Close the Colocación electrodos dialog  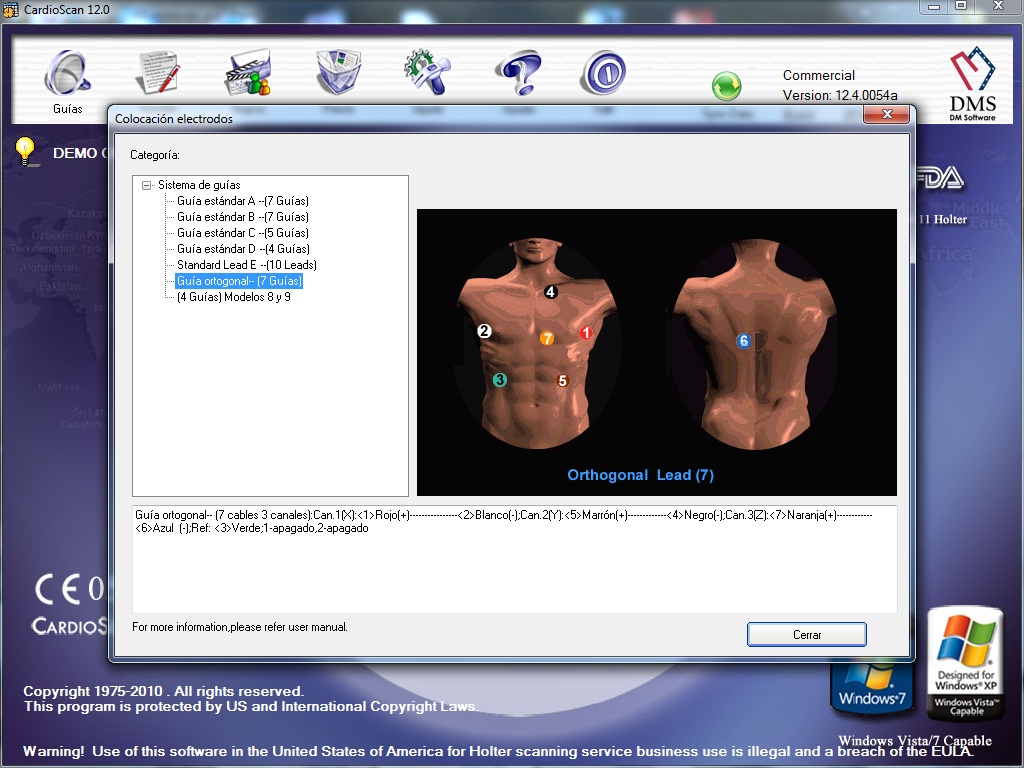(886, 115)
